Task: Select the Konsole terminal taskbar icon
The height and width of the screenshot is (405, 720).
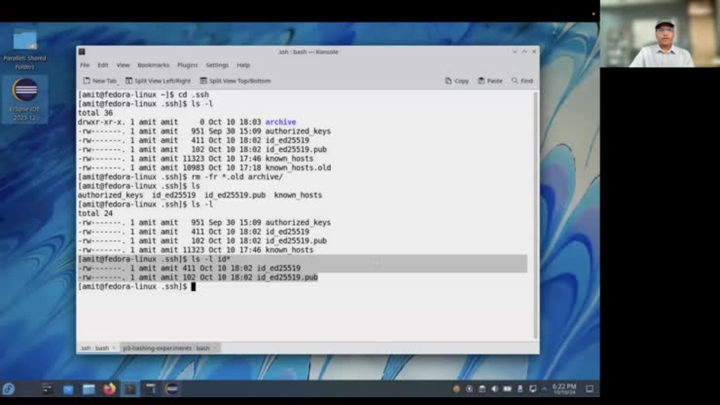Action: [130, 389]
